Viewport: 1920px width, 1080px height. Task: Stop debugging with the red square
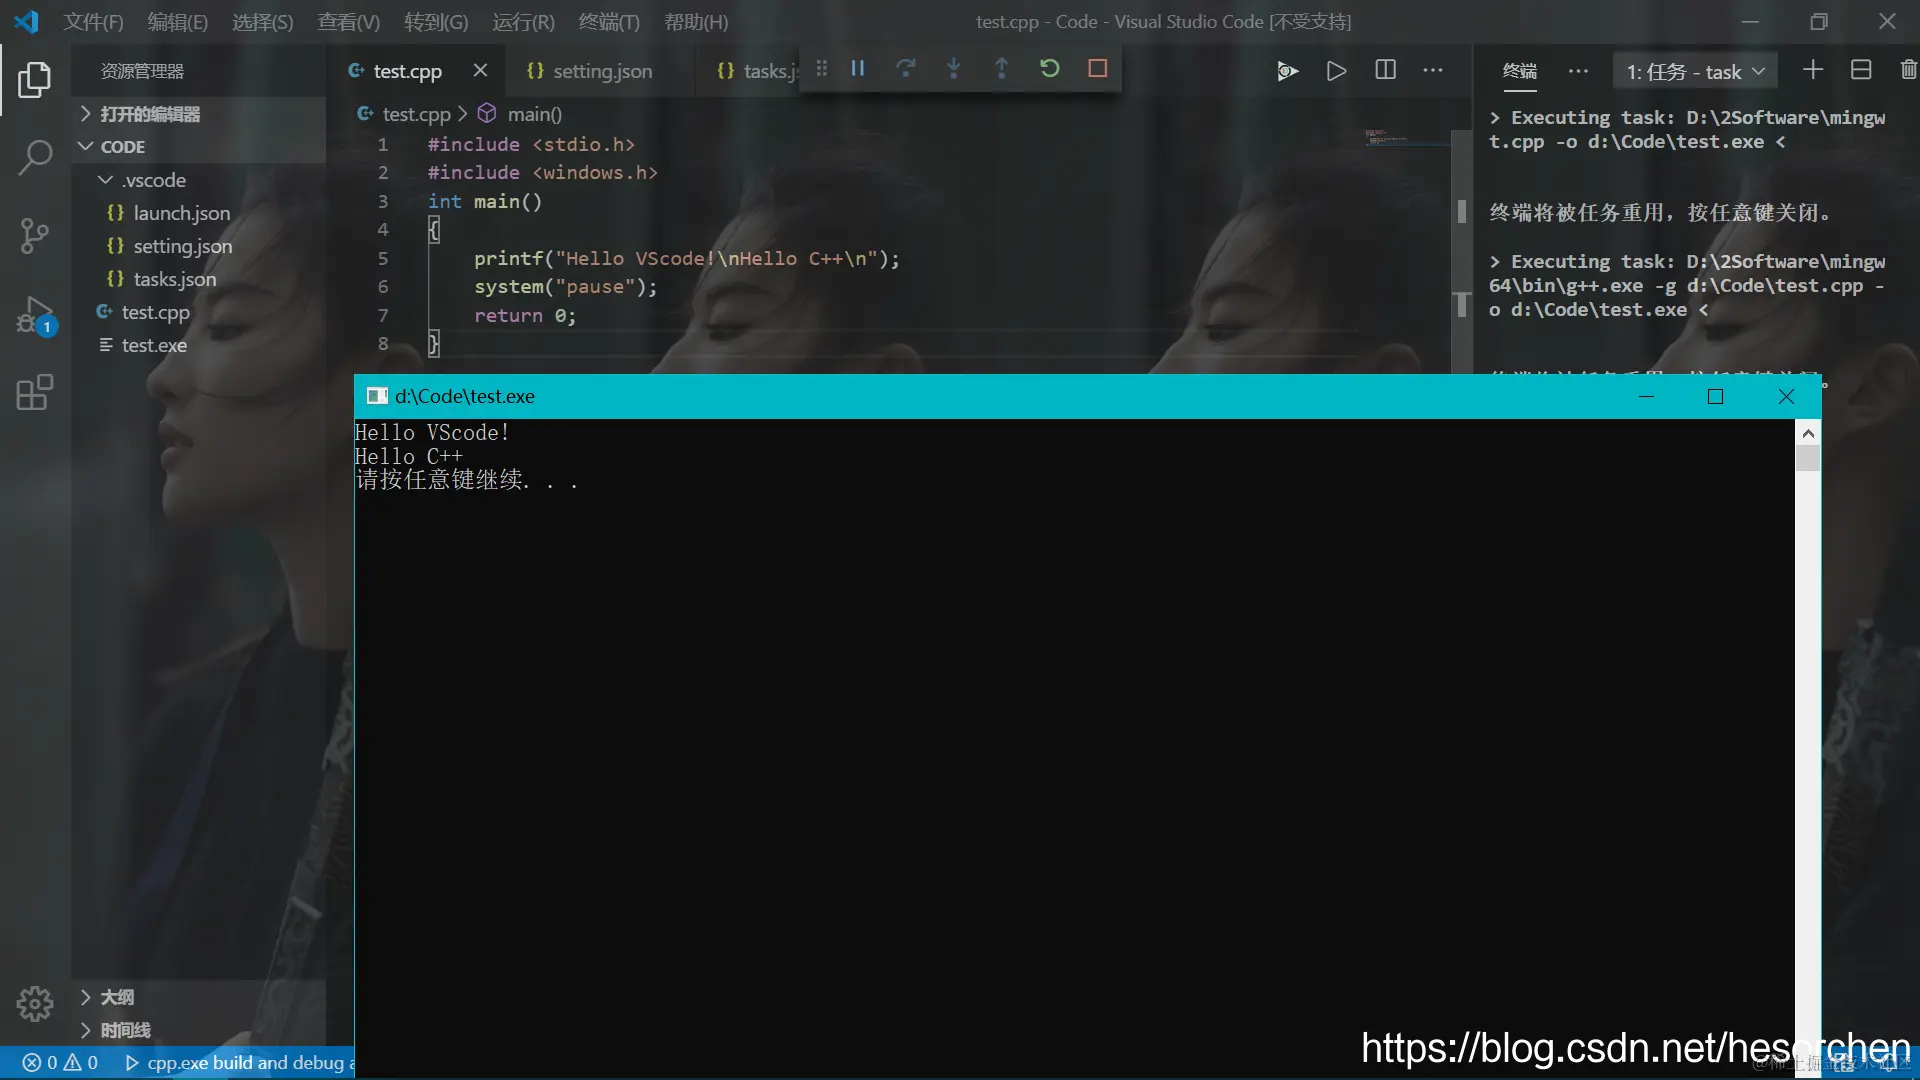pos(1097,69)
